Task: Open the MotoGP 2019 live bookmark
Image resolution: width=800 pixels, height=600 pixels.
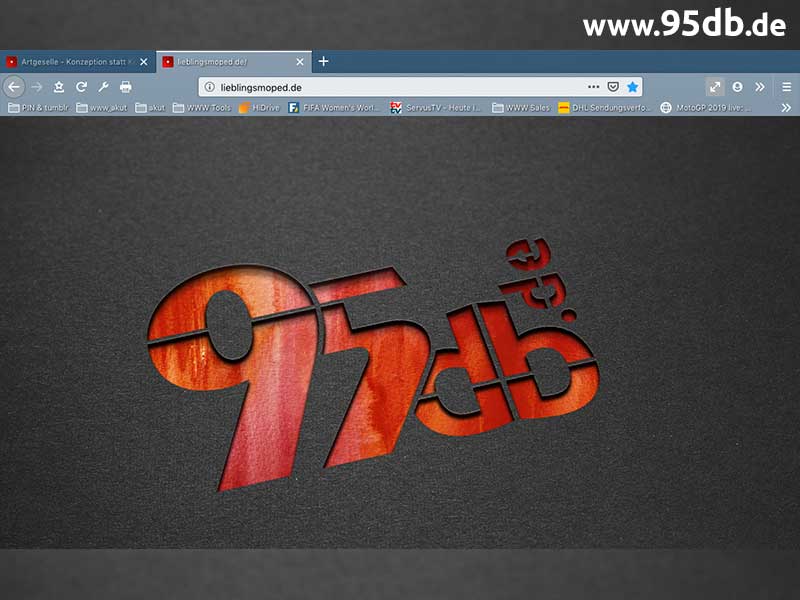Action: click(x=706, y=108)
